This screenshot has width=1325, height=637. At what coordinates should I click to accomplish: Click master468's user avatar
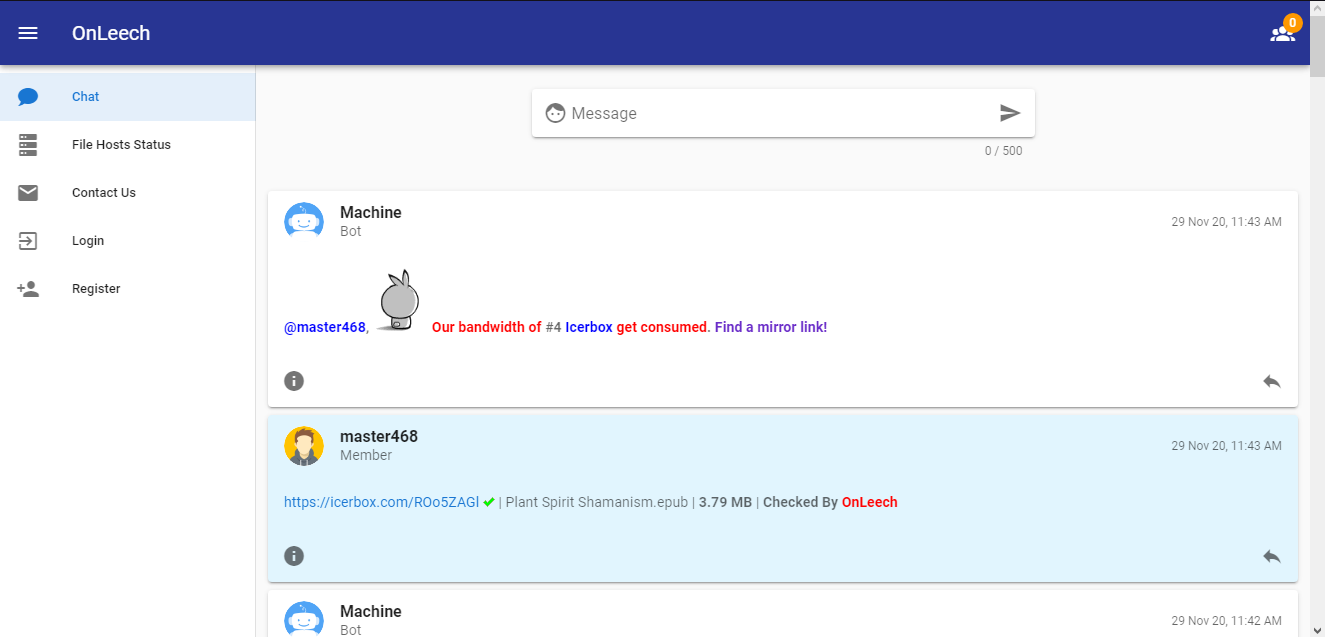(304, 445)
